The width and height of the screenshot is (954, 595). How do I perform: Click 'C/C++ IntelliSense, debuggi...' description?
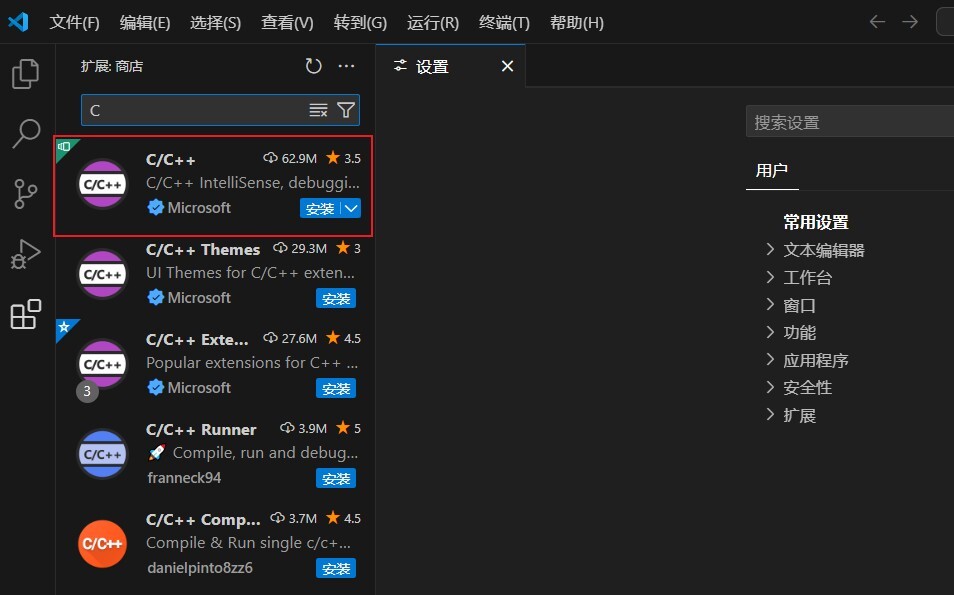[252, 183]
